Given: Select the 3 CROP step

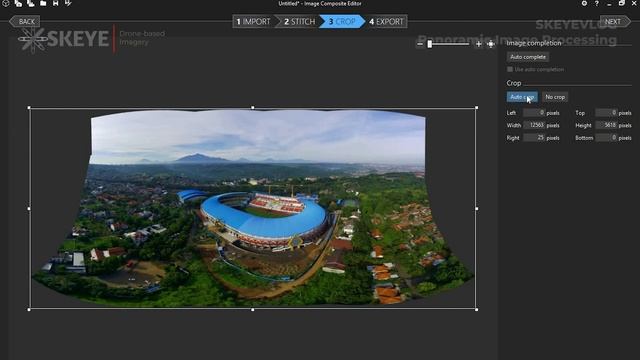Looking at the screenshot, I should point(342,22).
